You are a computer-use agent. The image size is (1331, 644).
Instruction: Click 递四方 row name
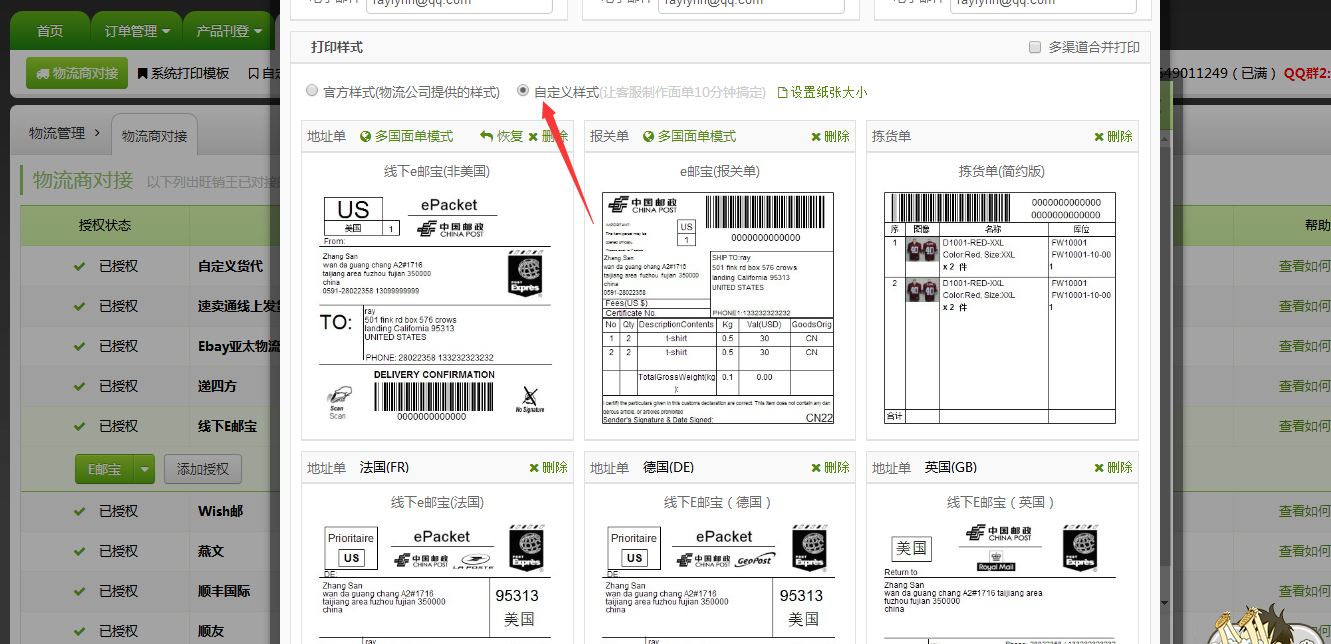217,386
